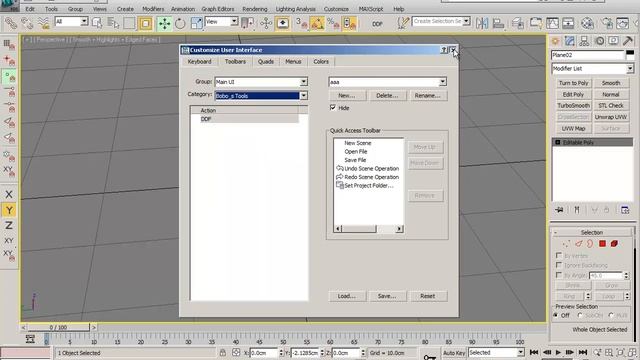Toggle the Hide checkbox in dialog
Image resolution: width=640 pixels, height=360 pixels.
pyautogui.click(x=333, y=108)
